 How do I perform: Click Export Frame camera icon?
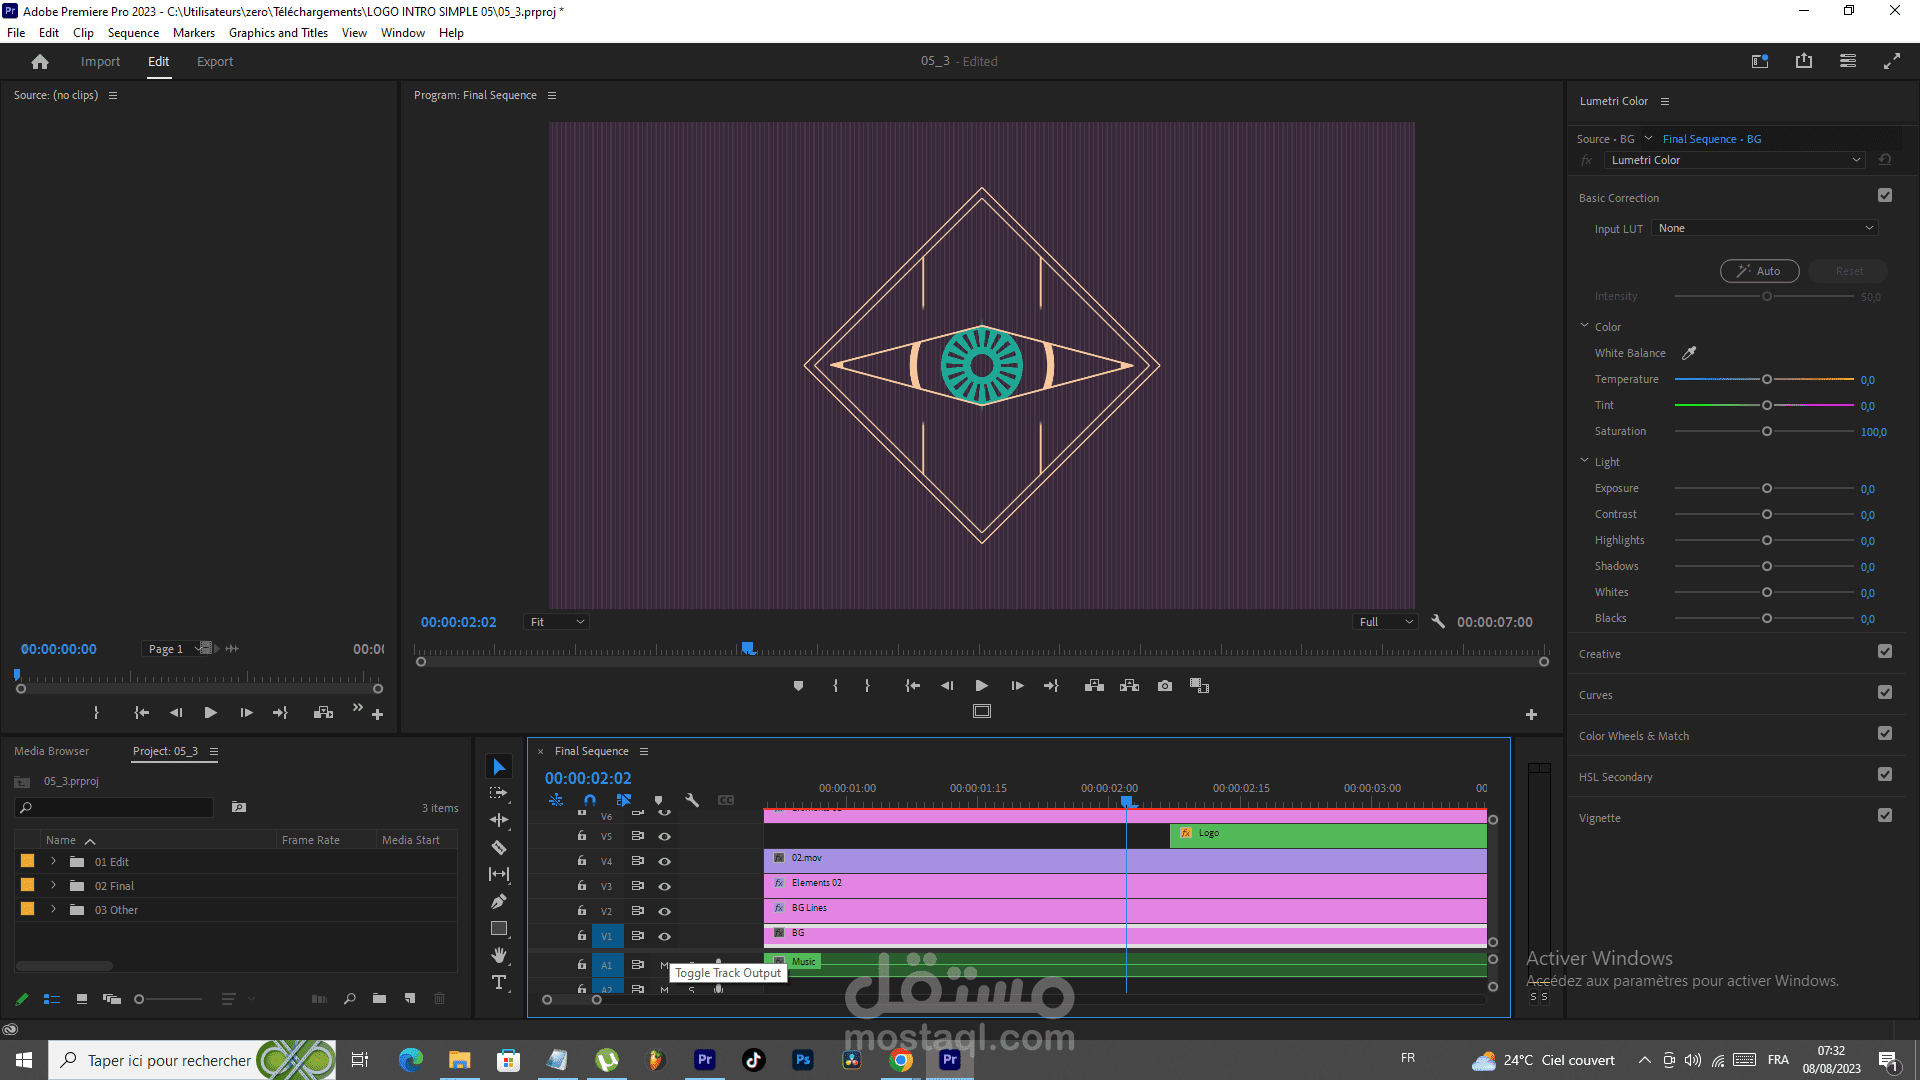(1165, 686)
